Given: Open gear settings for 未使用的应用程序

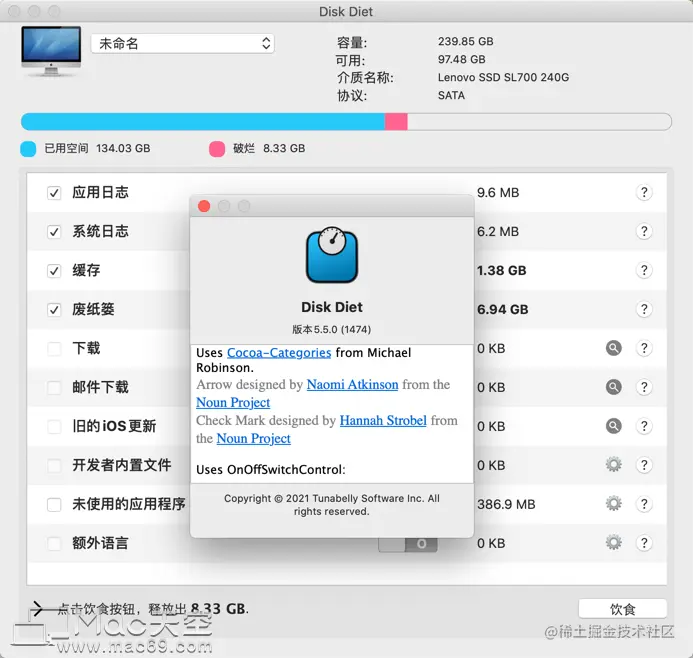Looking at the screenshot, I should 613,504.
